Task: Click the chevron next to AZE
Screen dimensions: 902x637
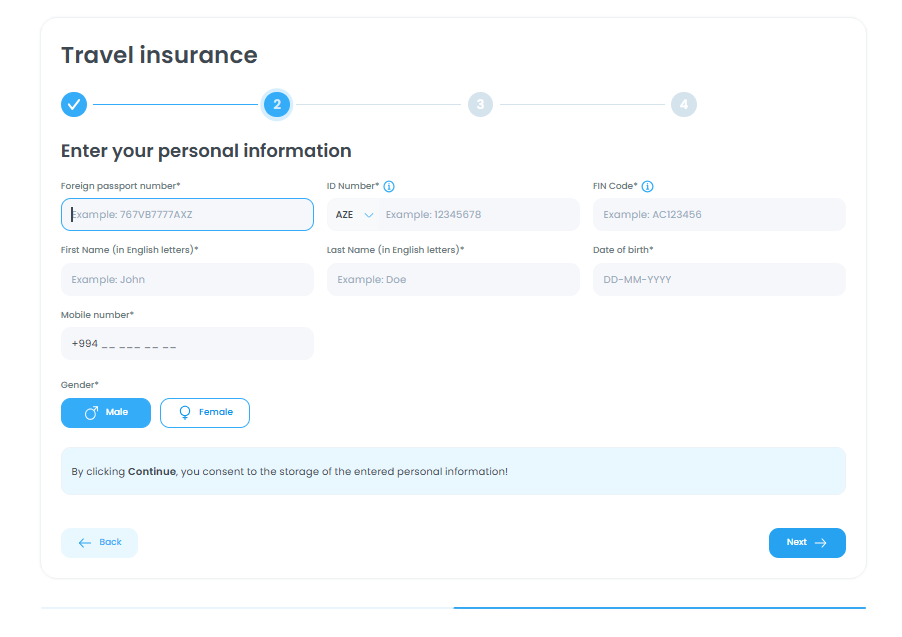Action: click(x=369, y=215)
